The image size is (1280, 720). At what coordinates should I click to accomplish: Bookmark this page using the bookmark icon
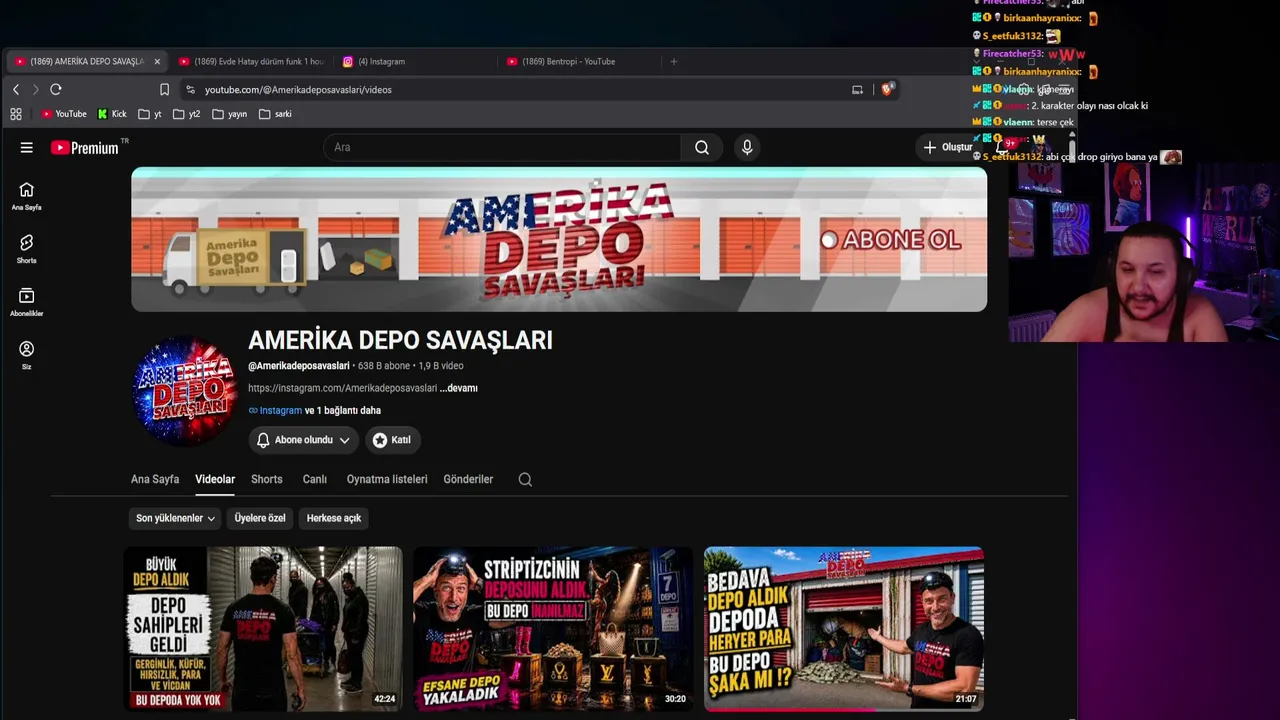tap(164, 89)
